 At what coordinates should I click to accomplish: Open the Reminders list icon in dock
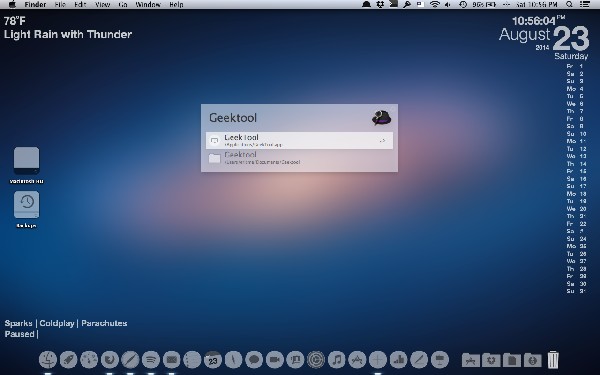tap(192, 360)
